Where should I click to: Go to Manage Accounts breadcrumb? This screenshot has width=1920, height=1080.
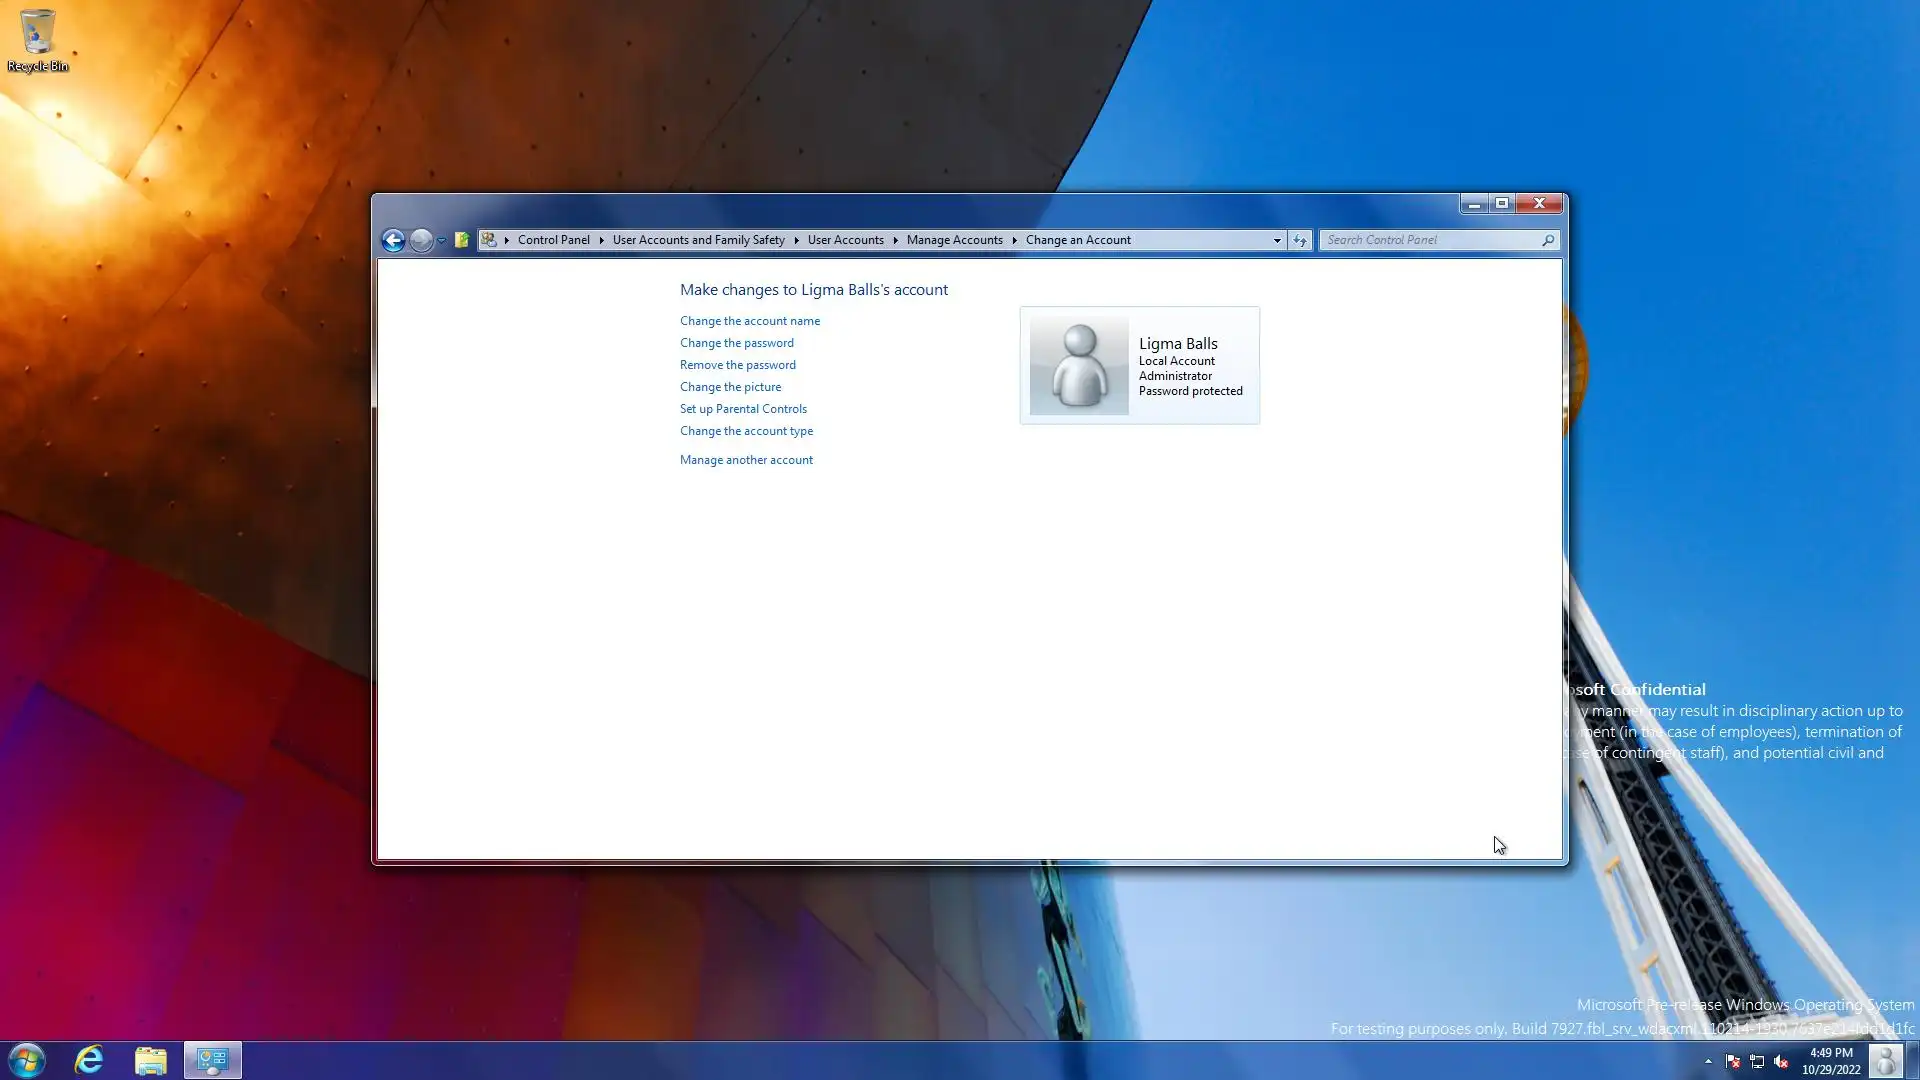tap(954, 240)
